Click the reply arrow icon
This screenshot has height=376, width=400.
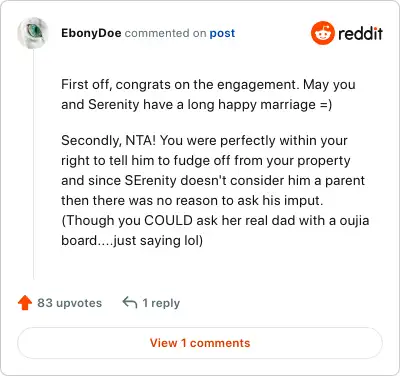(130, 303)
